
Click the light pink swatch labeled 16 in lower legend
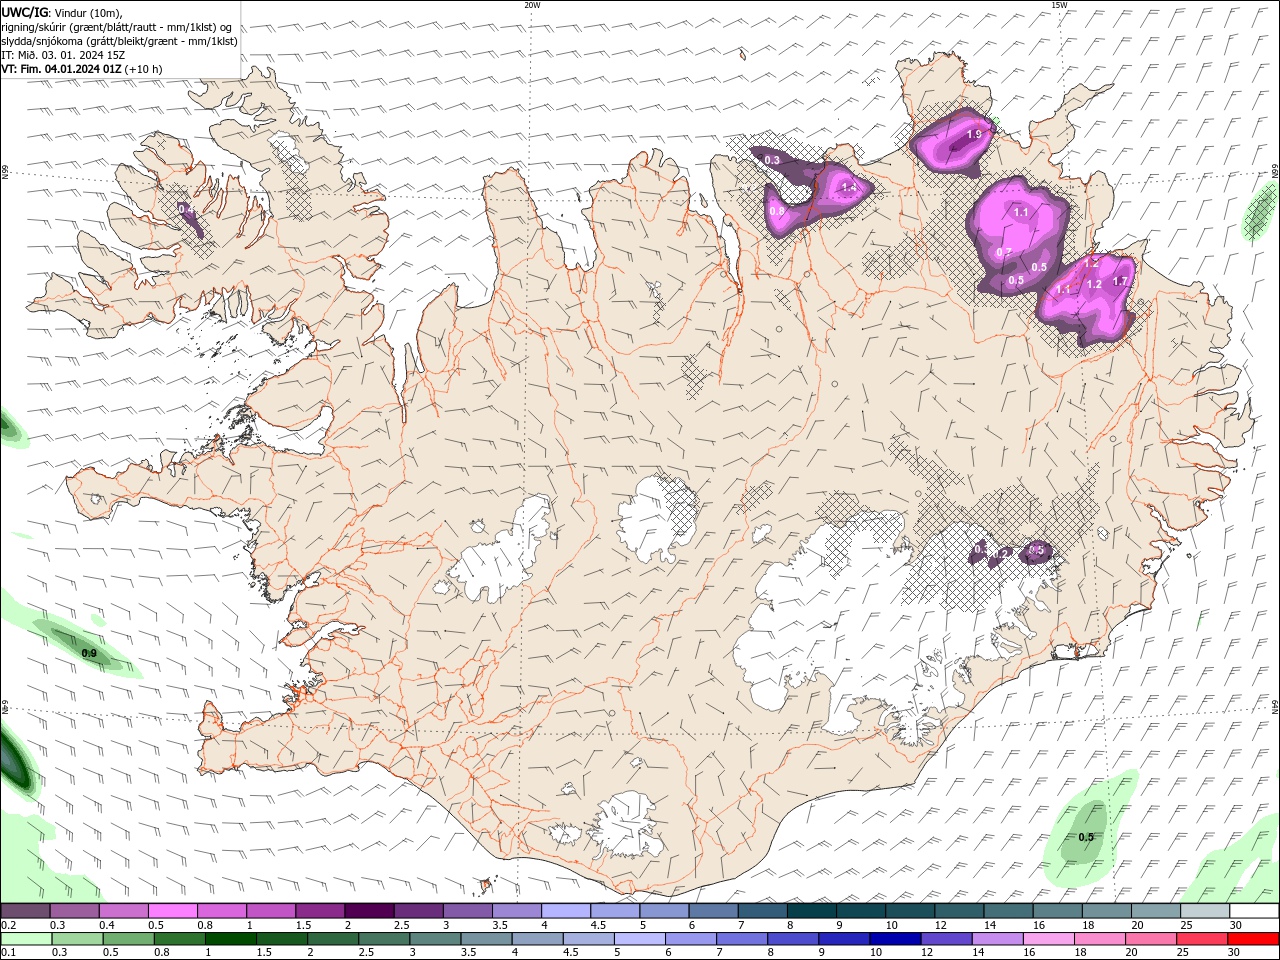coord(1047,939)
